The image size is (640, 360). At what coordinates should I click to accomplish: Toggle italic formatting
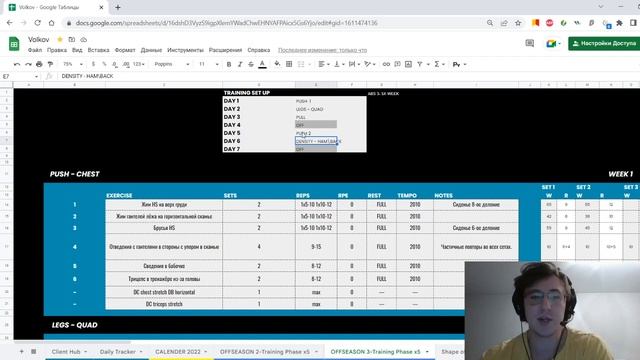240,64
